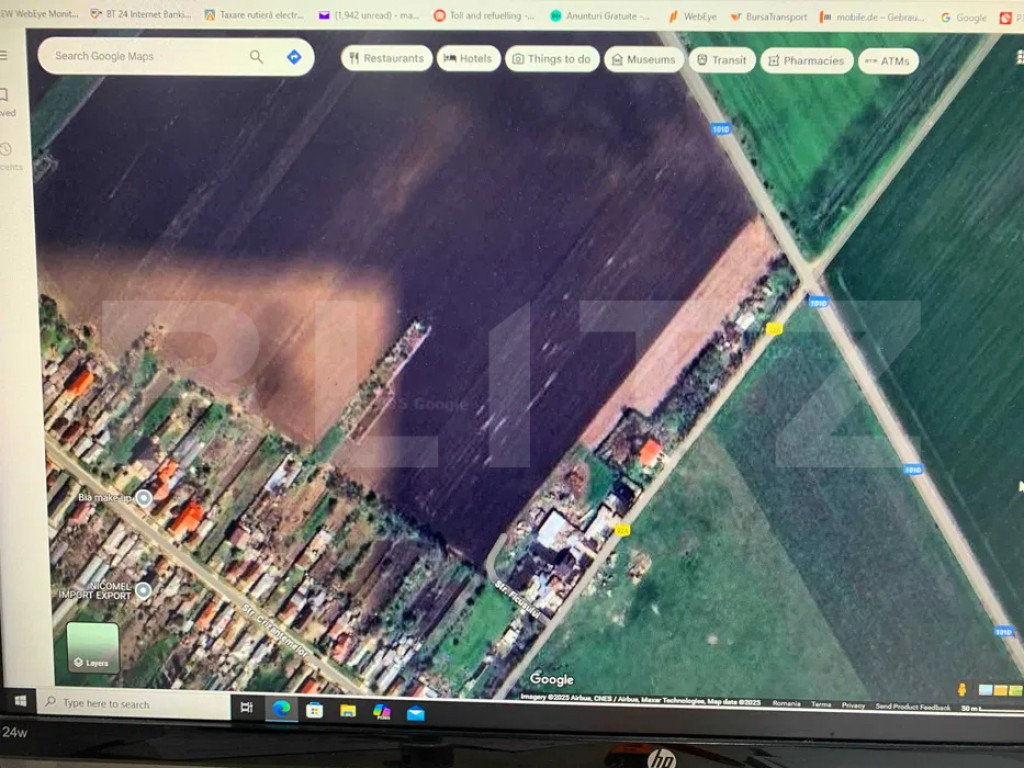Screen dimensions: 1024x768
Task: Open the hamburger menu in Google Maps
Action: point(4,55)
